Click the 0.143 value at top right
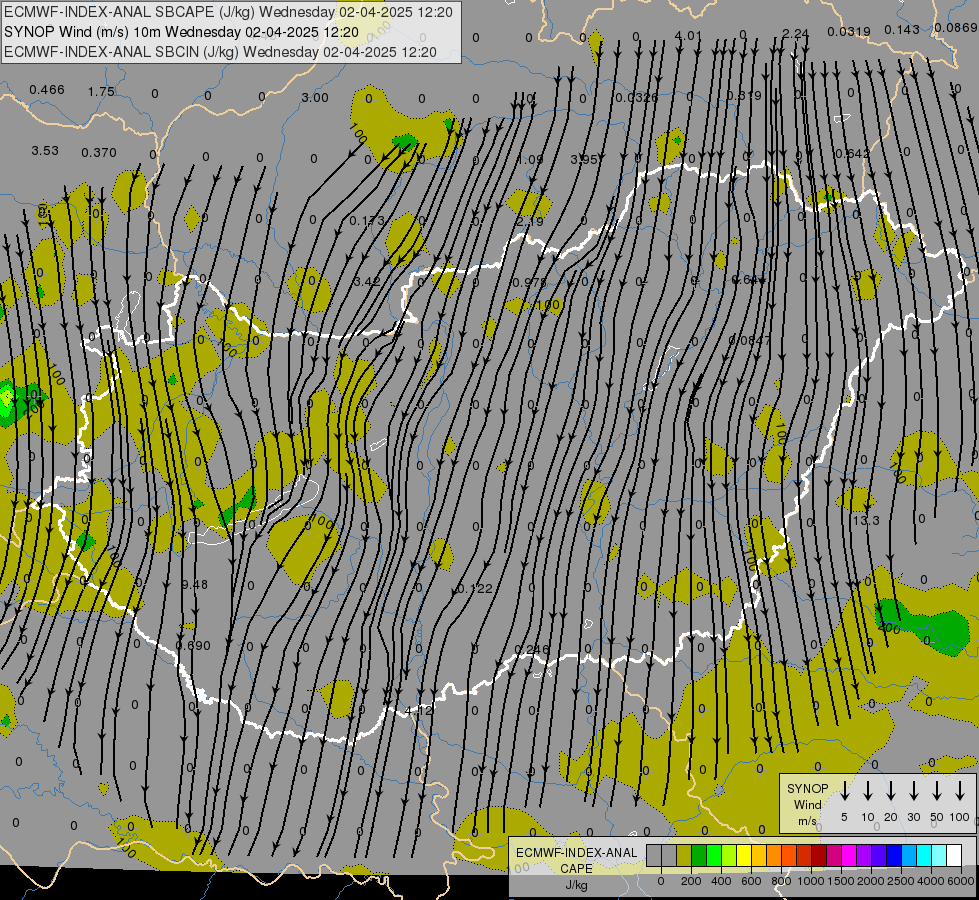Screen dimensions: 979x900 point(902,29)
